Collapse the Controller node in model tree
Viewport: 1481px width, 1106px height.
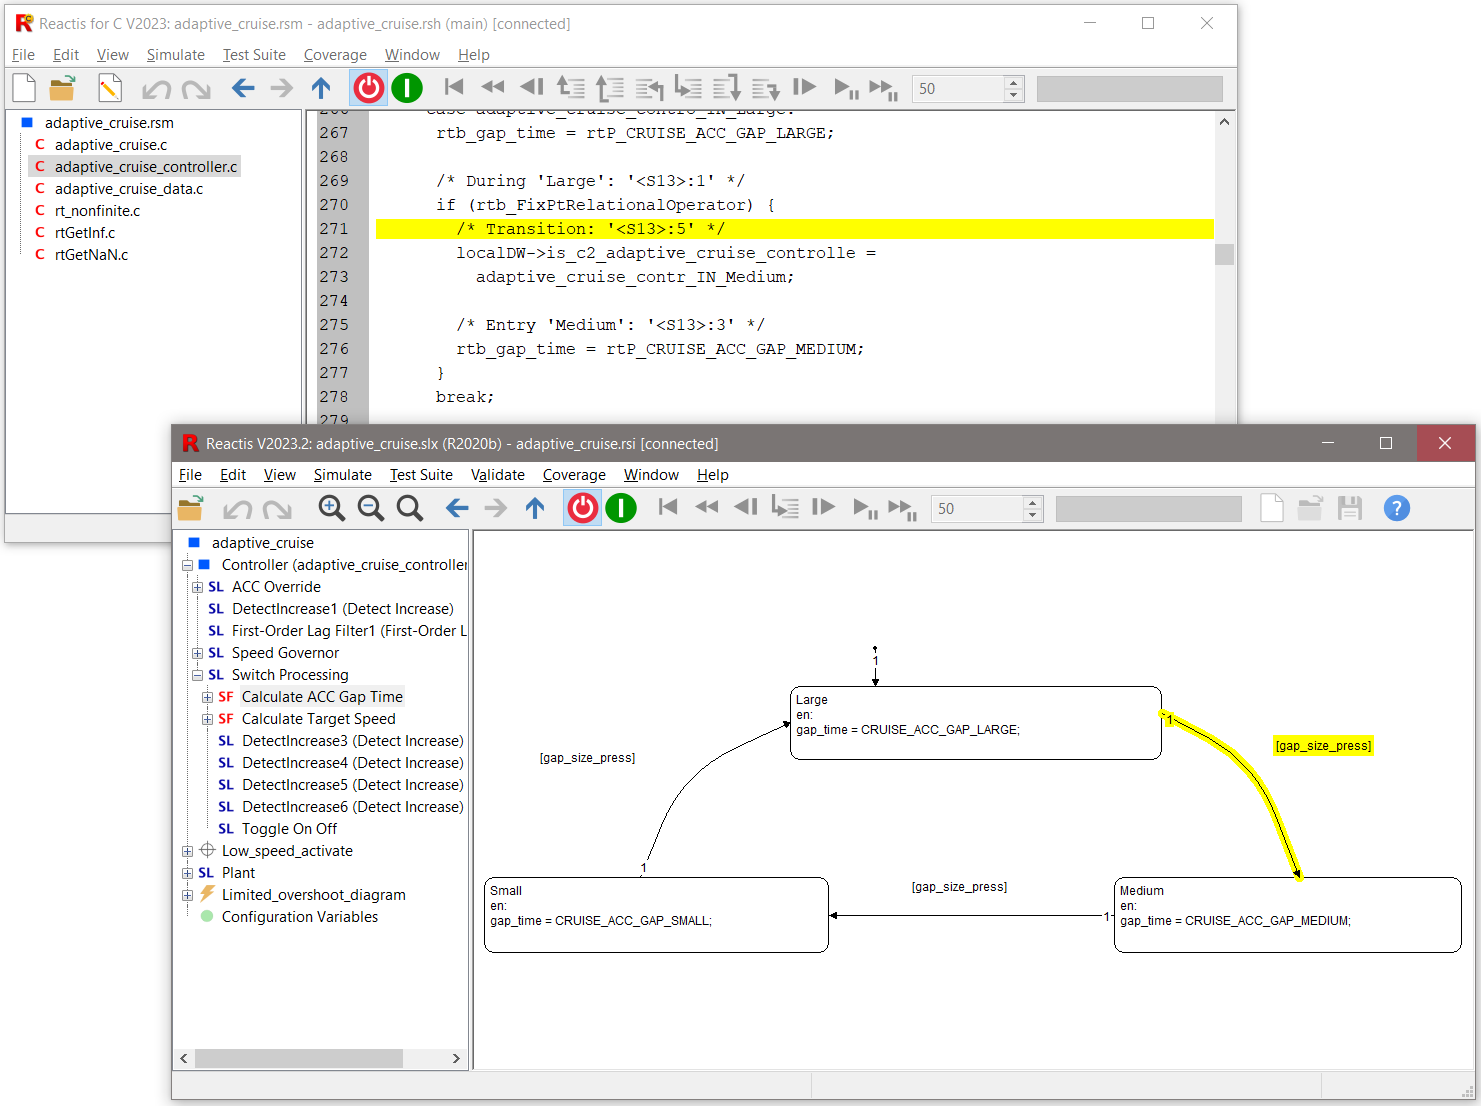pos(187,565)
